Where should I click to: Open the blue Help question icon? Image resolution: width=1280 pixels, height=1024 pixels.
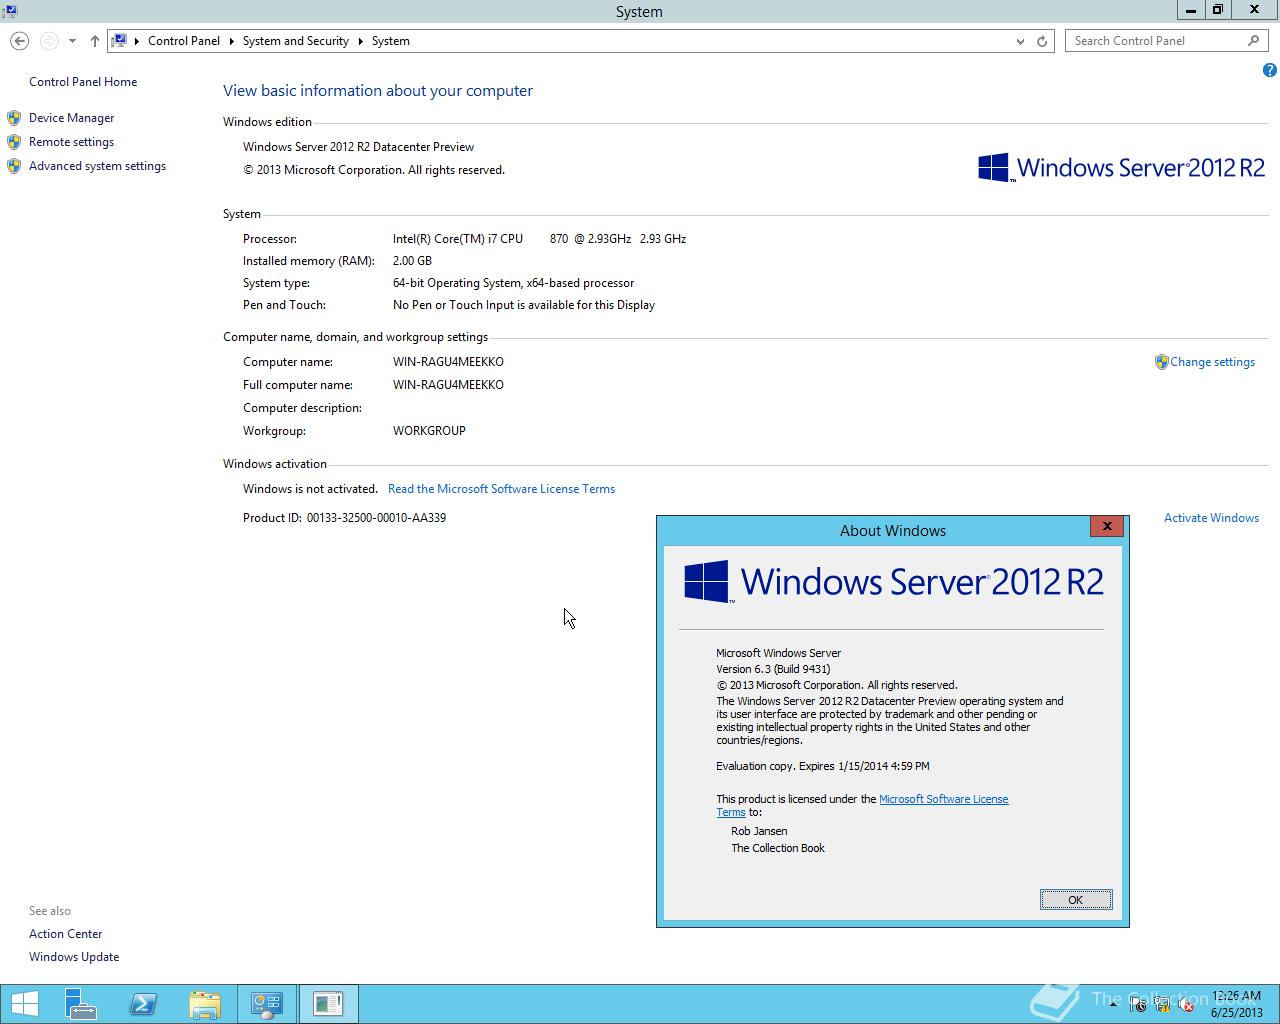click(x=1270, y=70)
